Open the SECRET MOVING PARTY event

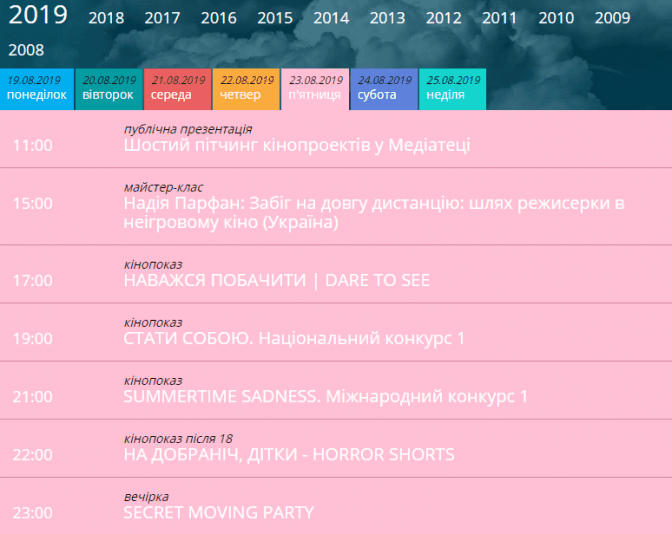tap(218, 512)
